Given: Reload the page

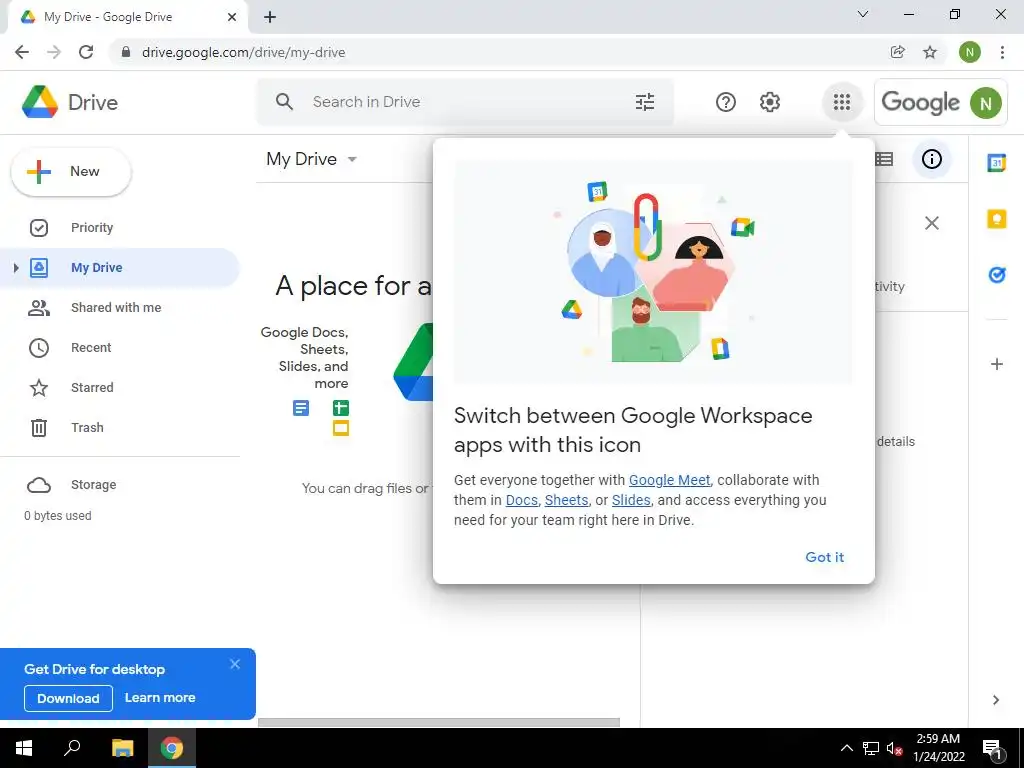Looking at the screenshot, I should [86, 52].
